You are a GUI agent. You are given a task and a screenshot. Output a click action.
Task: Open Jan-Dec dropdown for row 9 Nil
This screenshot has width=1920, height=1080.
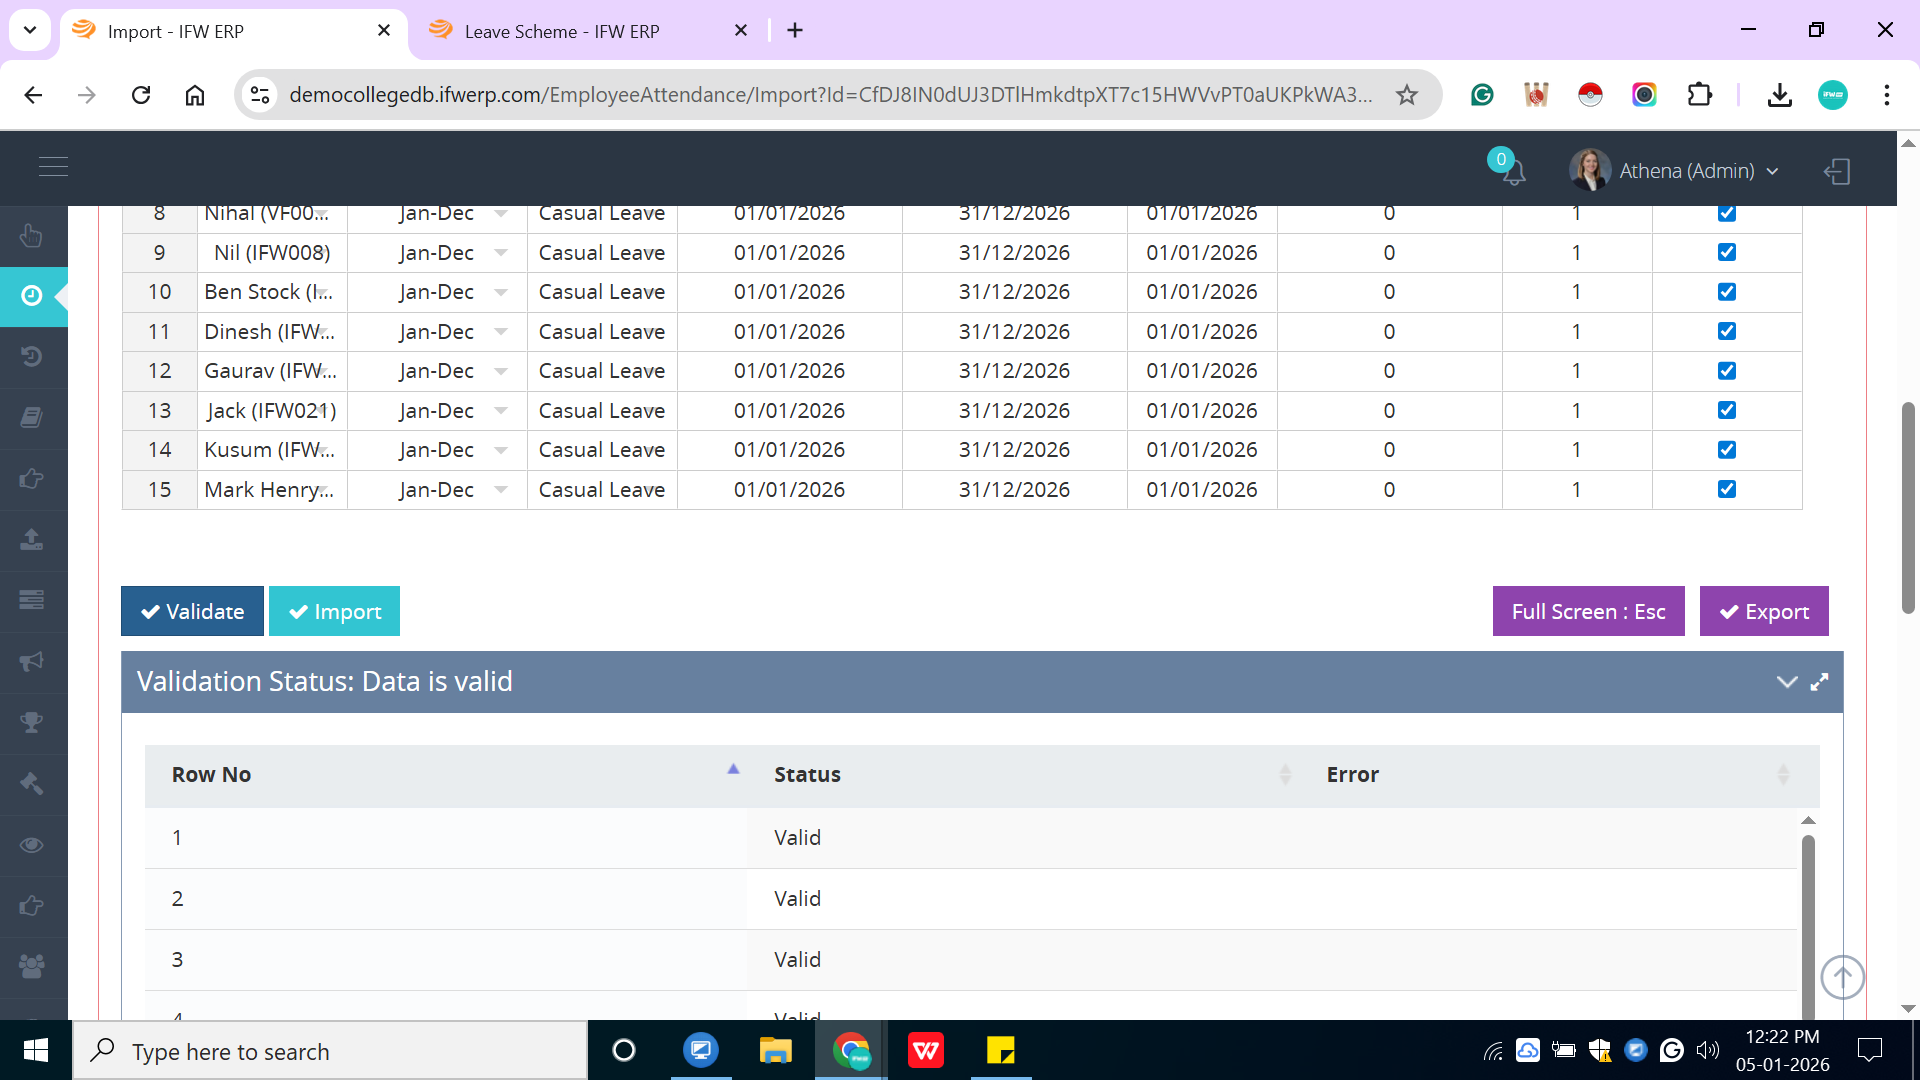[501, 253]
